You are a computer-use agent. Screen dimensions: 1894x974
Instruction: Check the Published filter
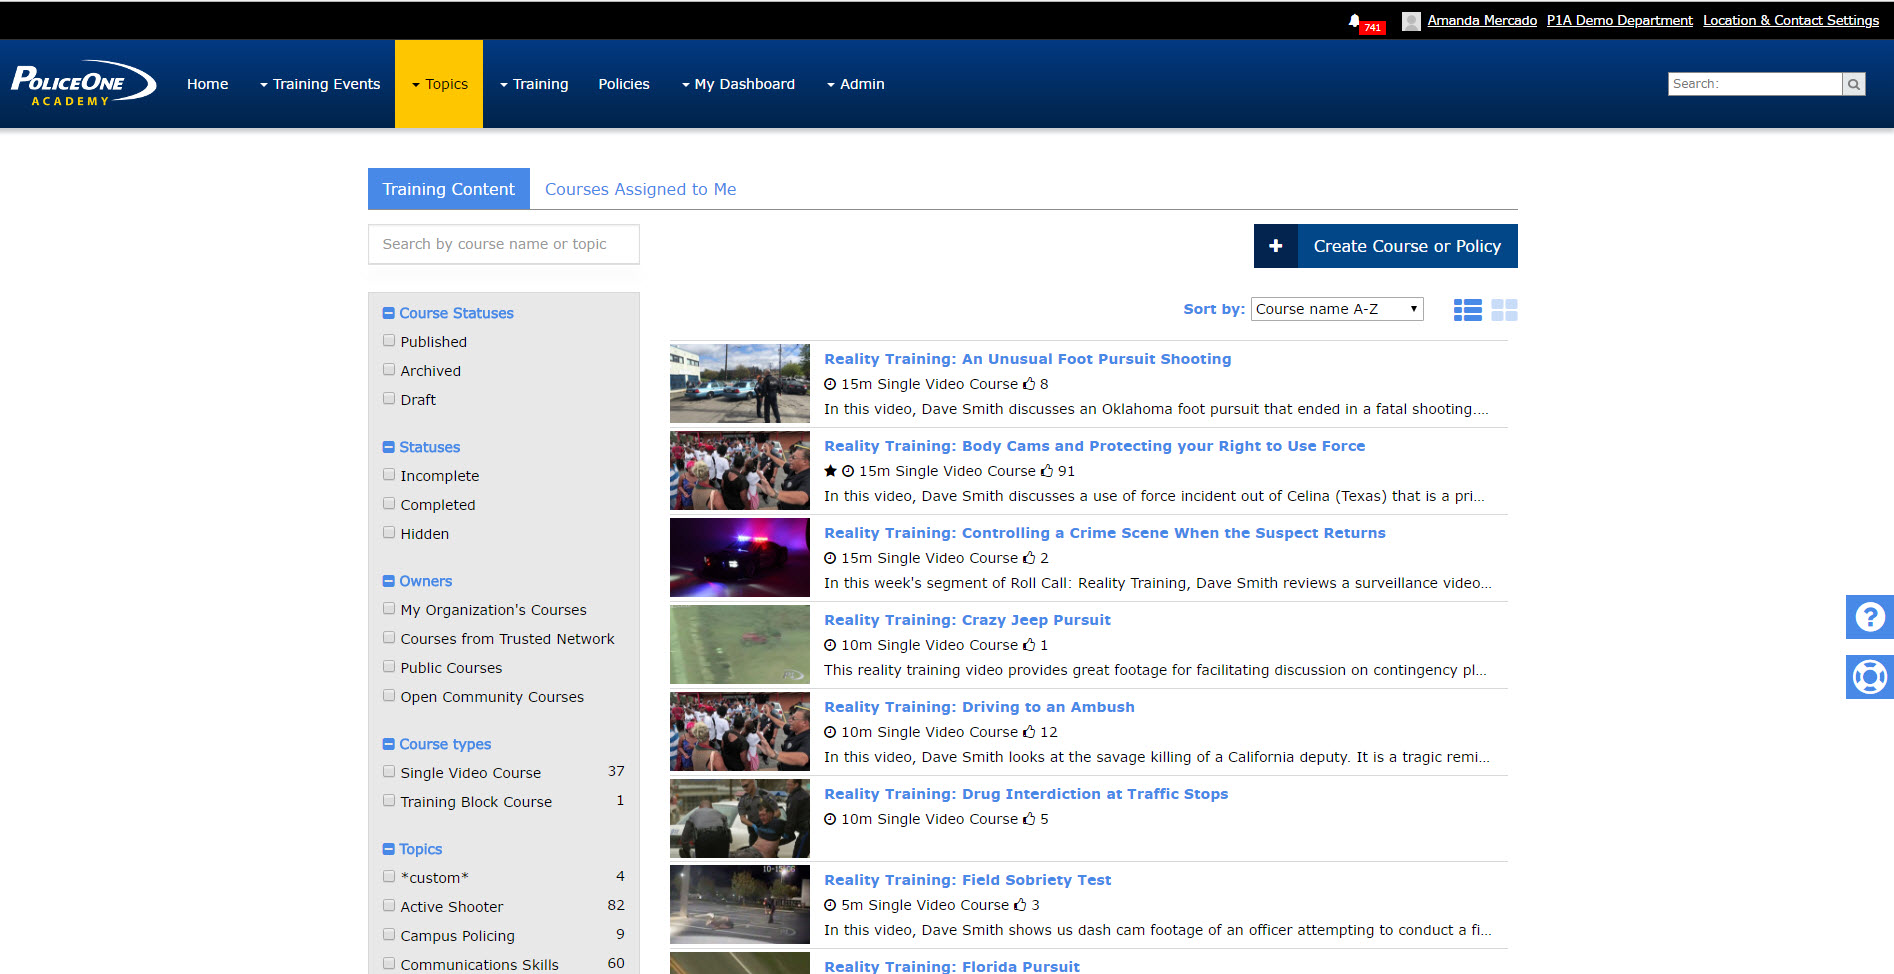(x=389, y=341)
